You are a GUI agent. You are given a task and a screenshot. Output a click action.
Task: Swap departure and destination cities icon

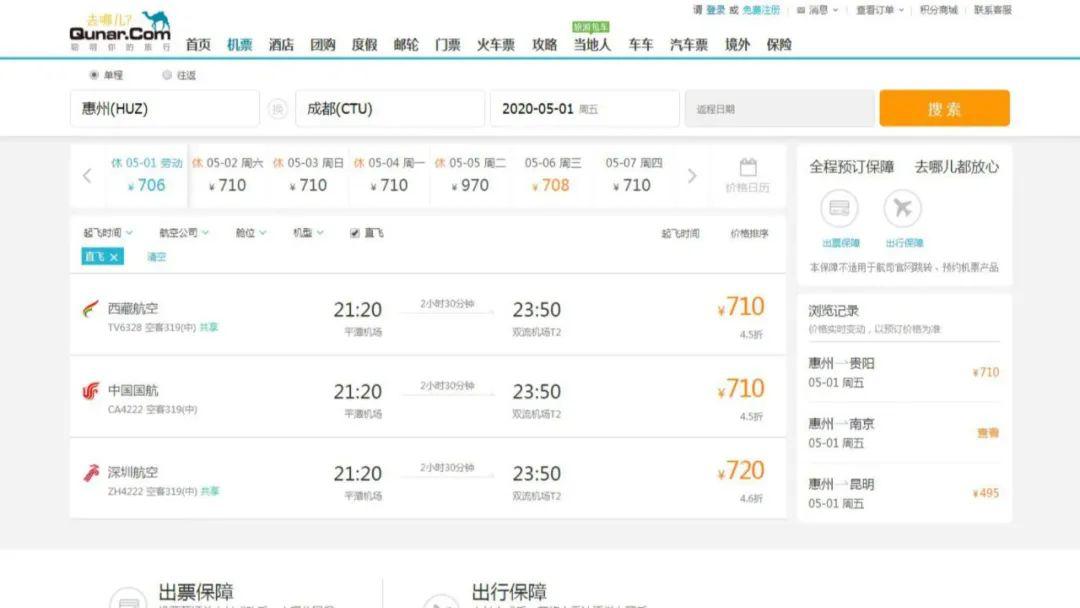click(278, 109)
